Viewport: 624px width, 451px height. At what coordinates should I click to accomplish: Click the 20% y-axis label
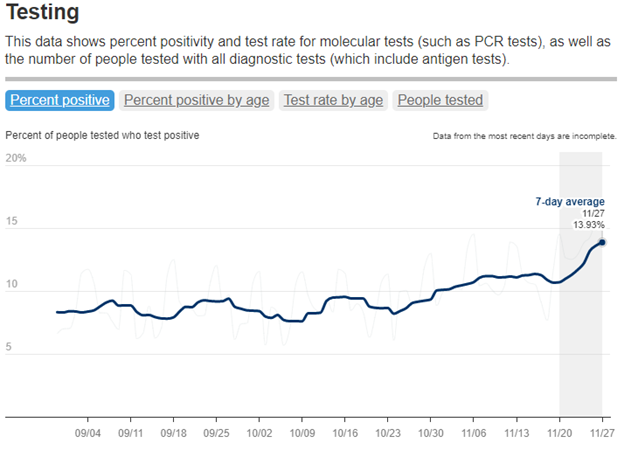click(15, 159)
